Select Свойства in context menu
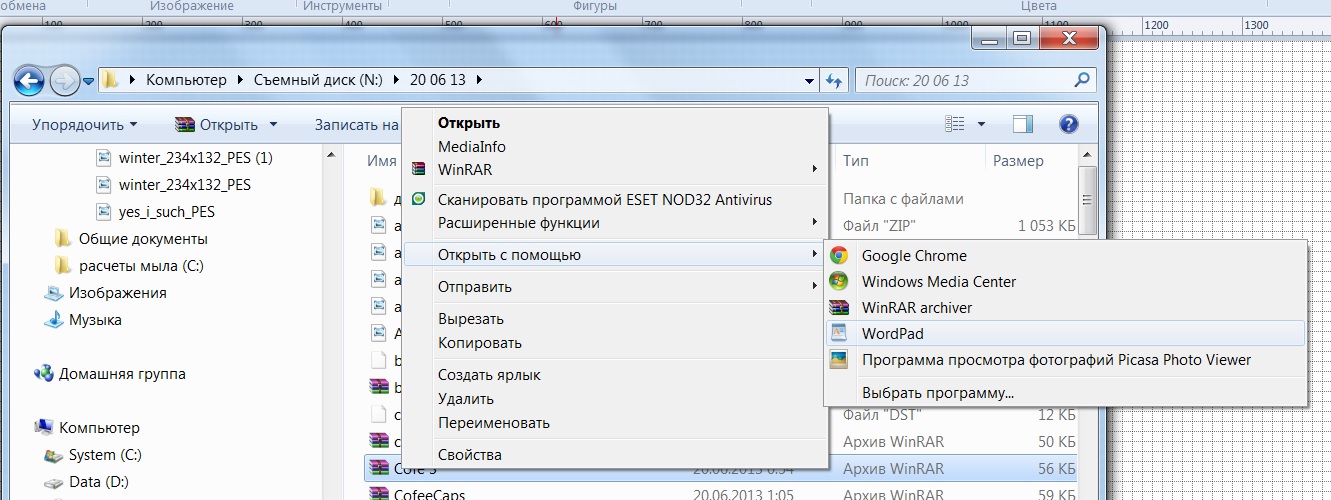This screenshot has width=1331, height=500. (x=469, y=455)
